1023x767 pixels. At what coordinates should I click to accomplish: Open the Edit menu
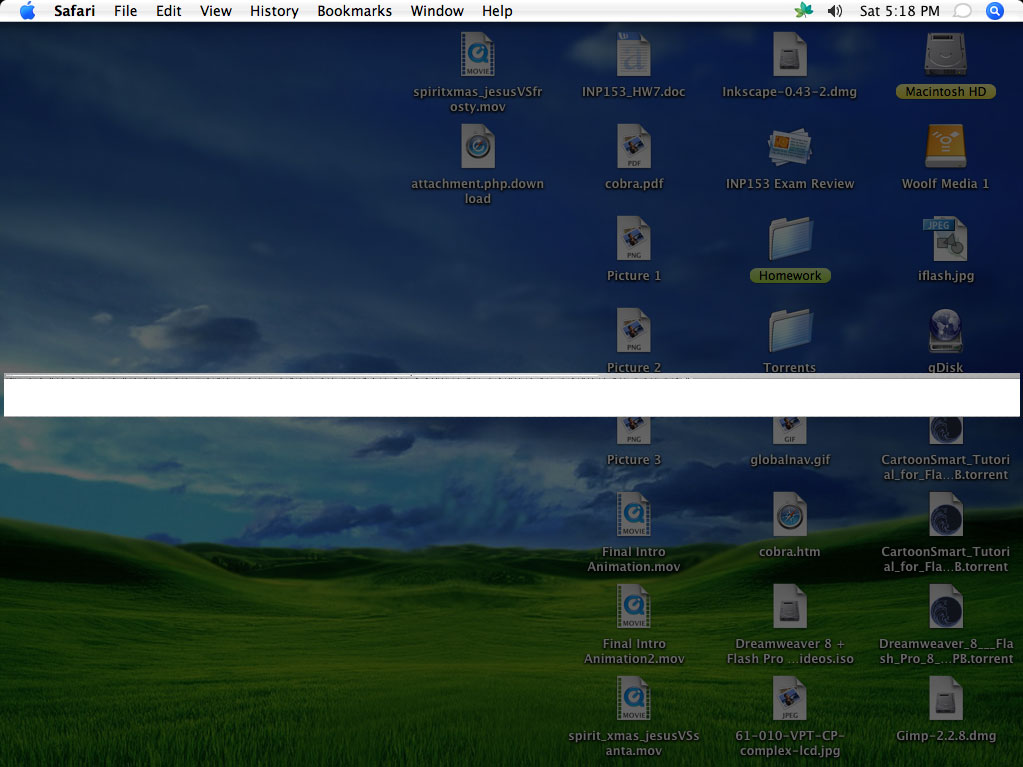click(168, 11)
